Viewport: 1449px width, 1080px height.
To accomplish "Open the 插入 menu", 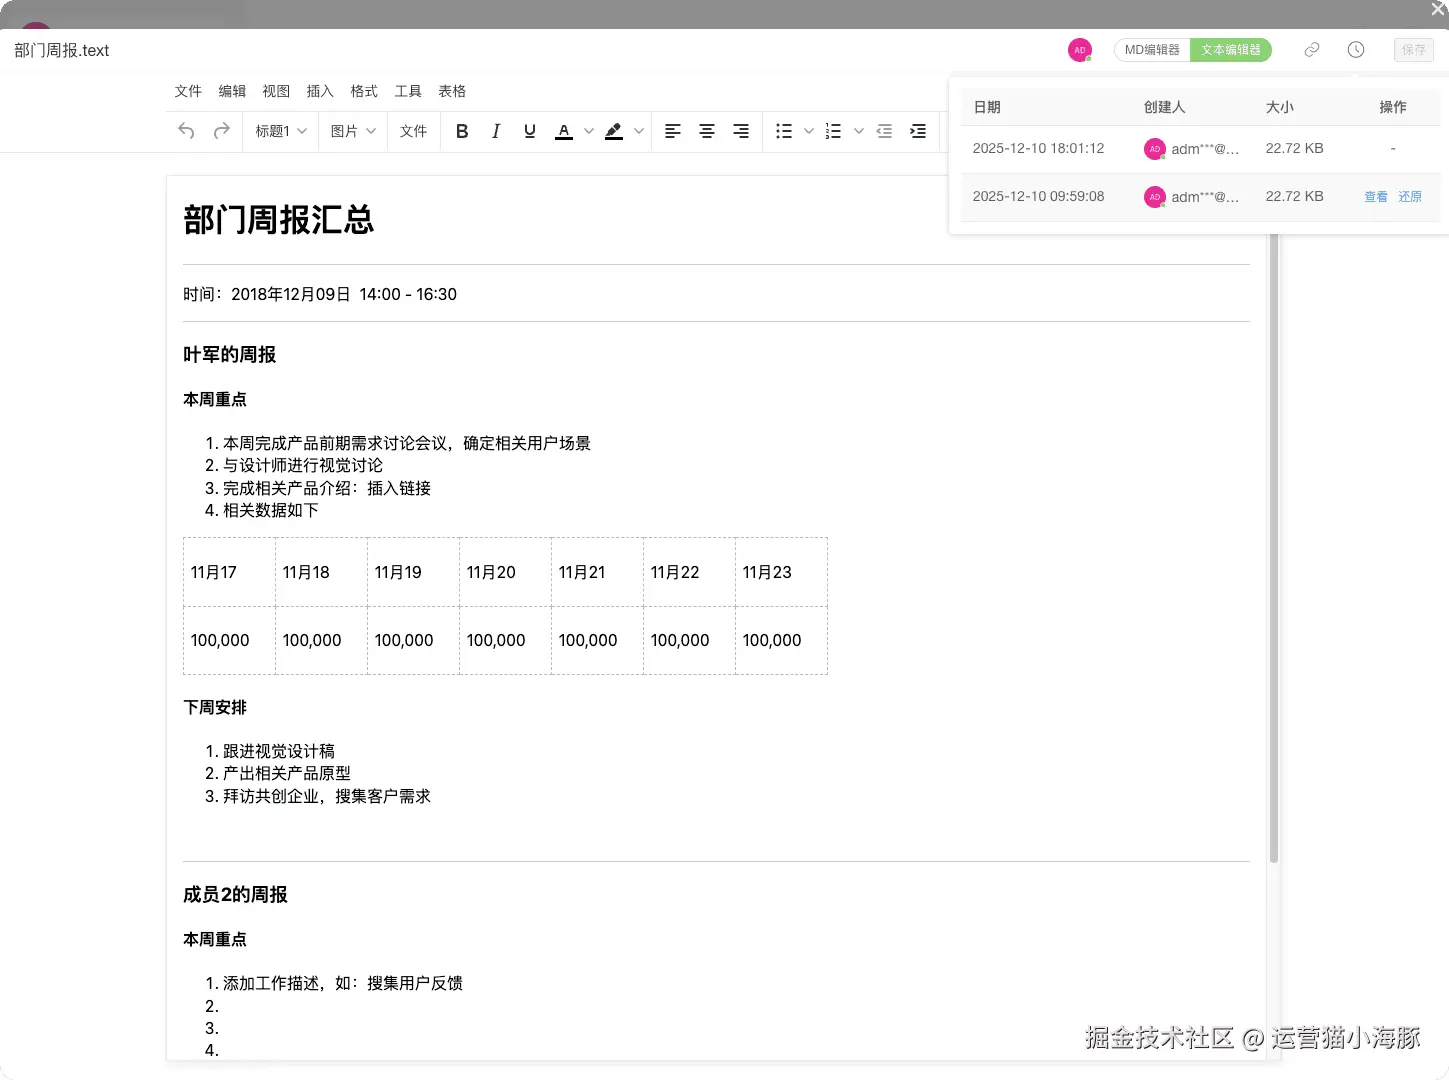I will [320, 91].
